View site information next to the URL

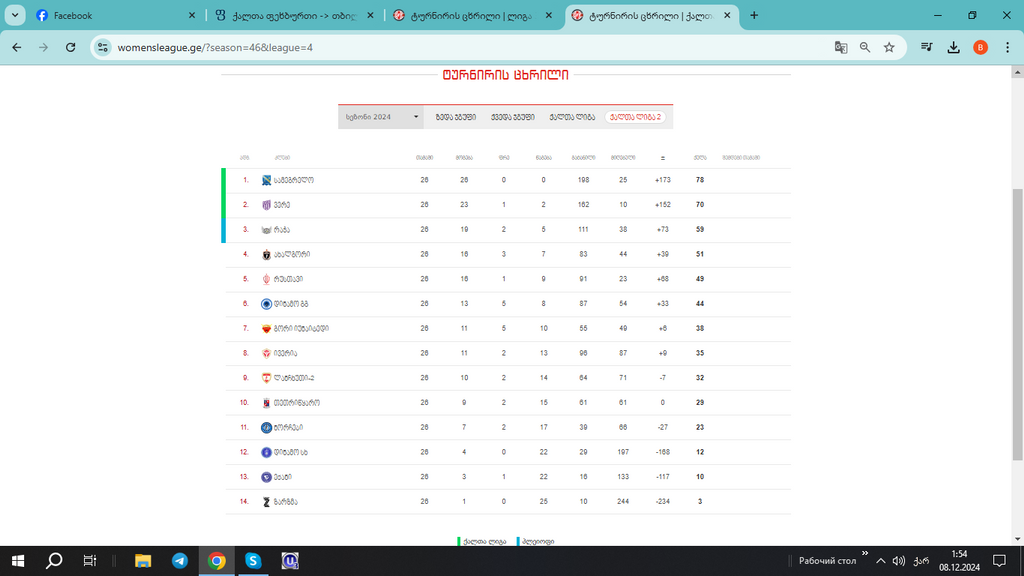(103, 47)
